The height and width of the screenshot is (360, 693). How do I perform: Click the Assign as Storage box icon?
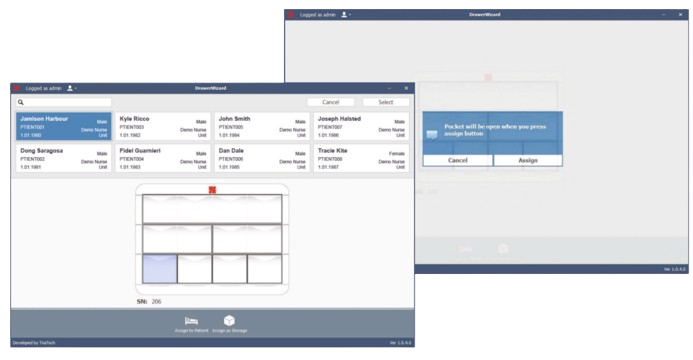(x=229, y=320)
